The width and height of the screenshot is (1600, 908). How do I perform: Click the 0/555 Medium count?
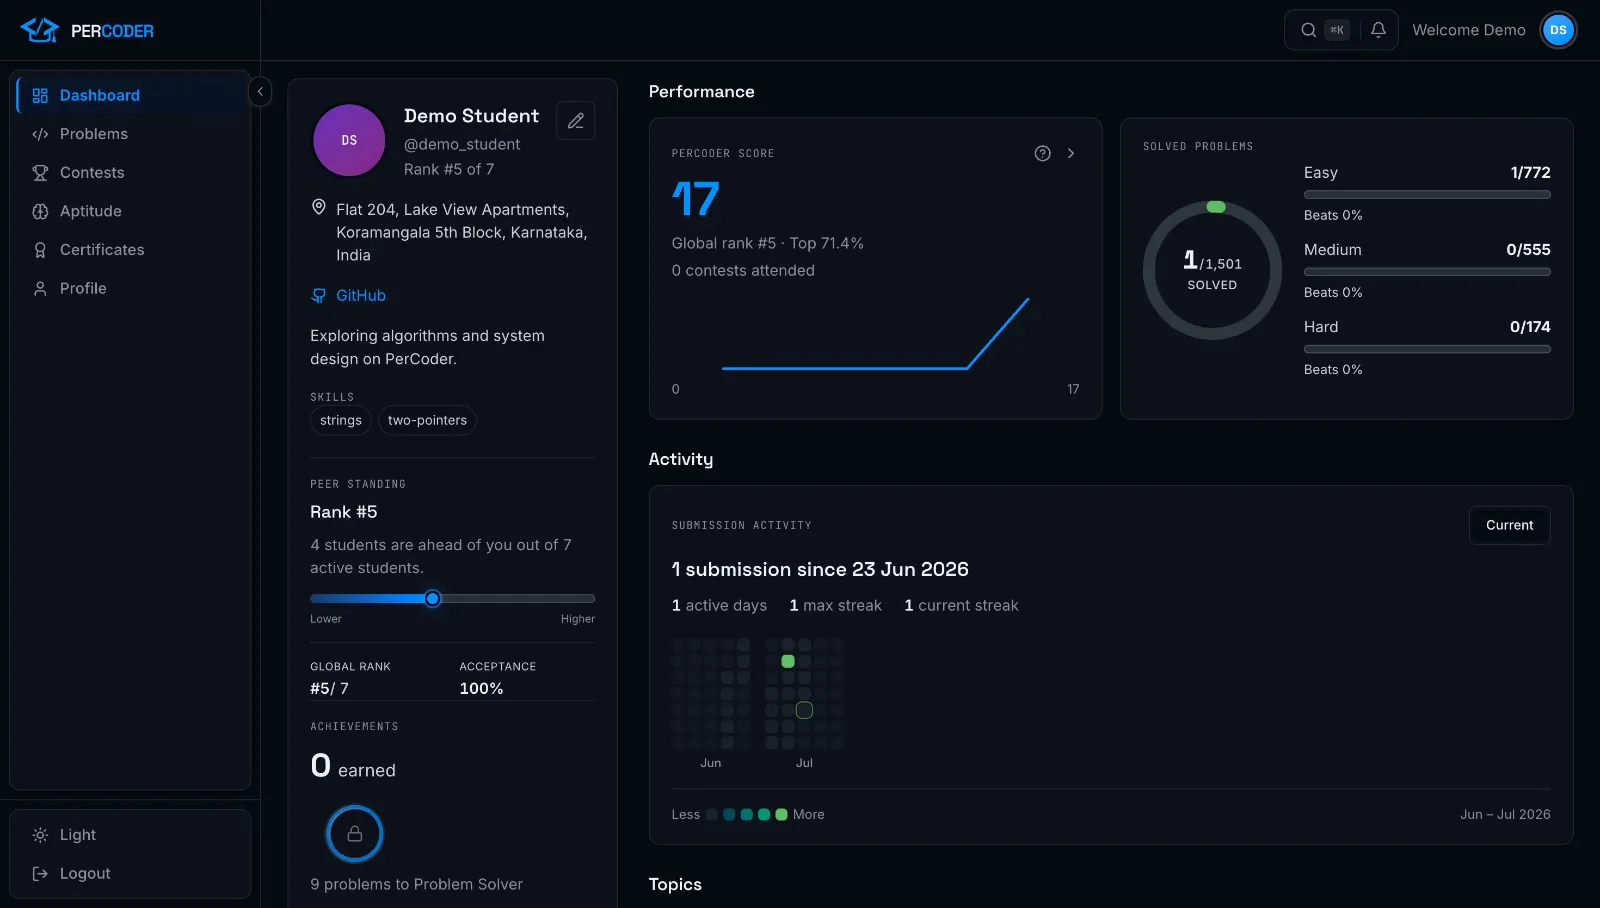coord(1528,250)
